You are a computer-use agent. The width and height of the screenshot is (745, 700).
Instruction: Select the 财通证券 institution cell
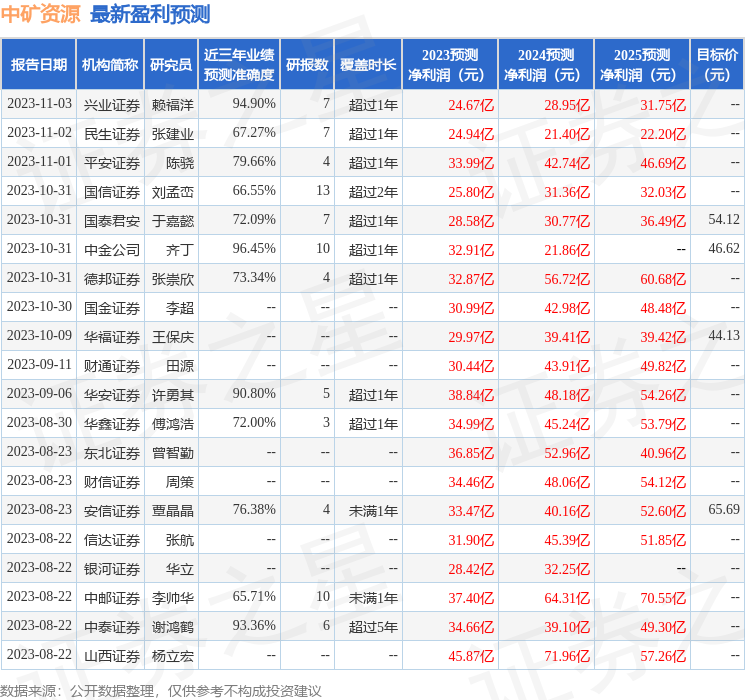point(112,365)
